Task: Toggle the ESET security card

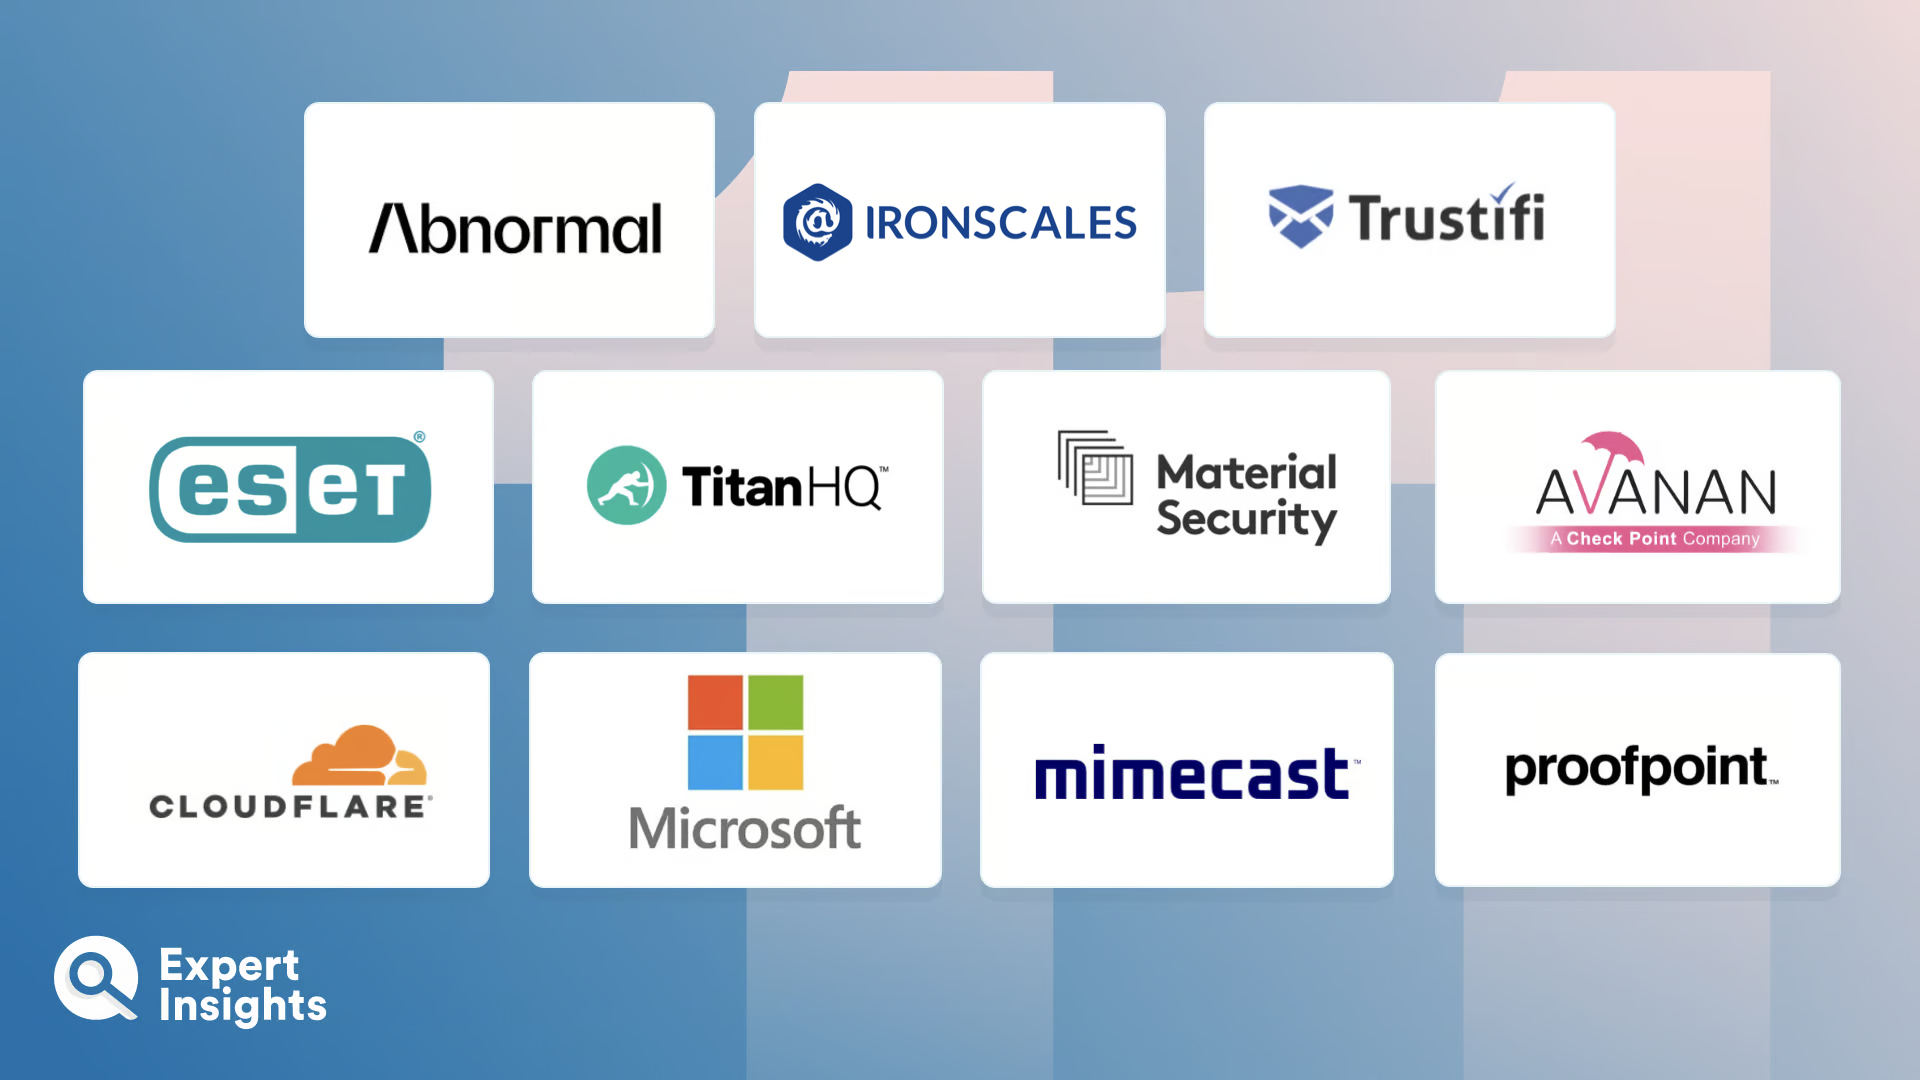Action: [x=287, y=487]
